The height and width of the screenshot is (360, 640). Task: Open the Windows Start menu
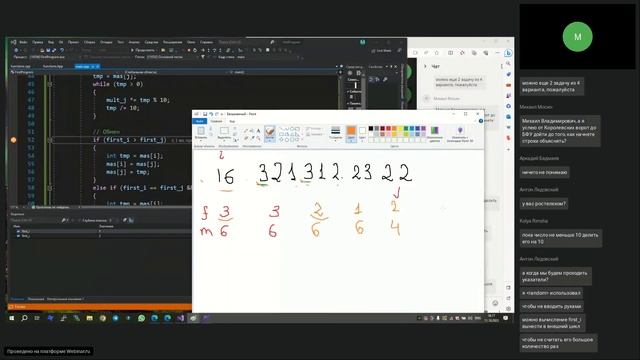pyautogui.click(x=11, y=318)
